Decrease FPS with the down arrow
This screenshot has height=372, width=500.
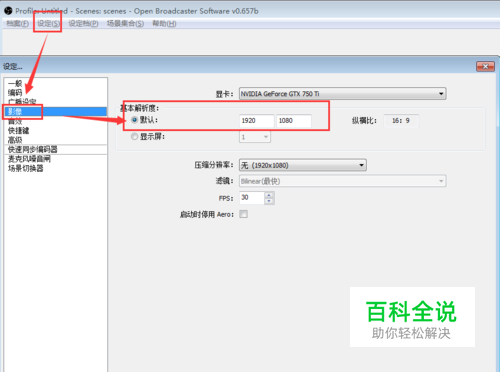[x=269, y=201]
